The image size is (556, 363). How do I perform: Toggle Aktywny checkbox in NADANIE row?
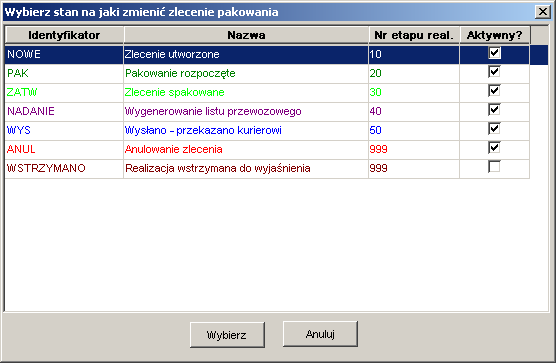click(x=494, y=110)
